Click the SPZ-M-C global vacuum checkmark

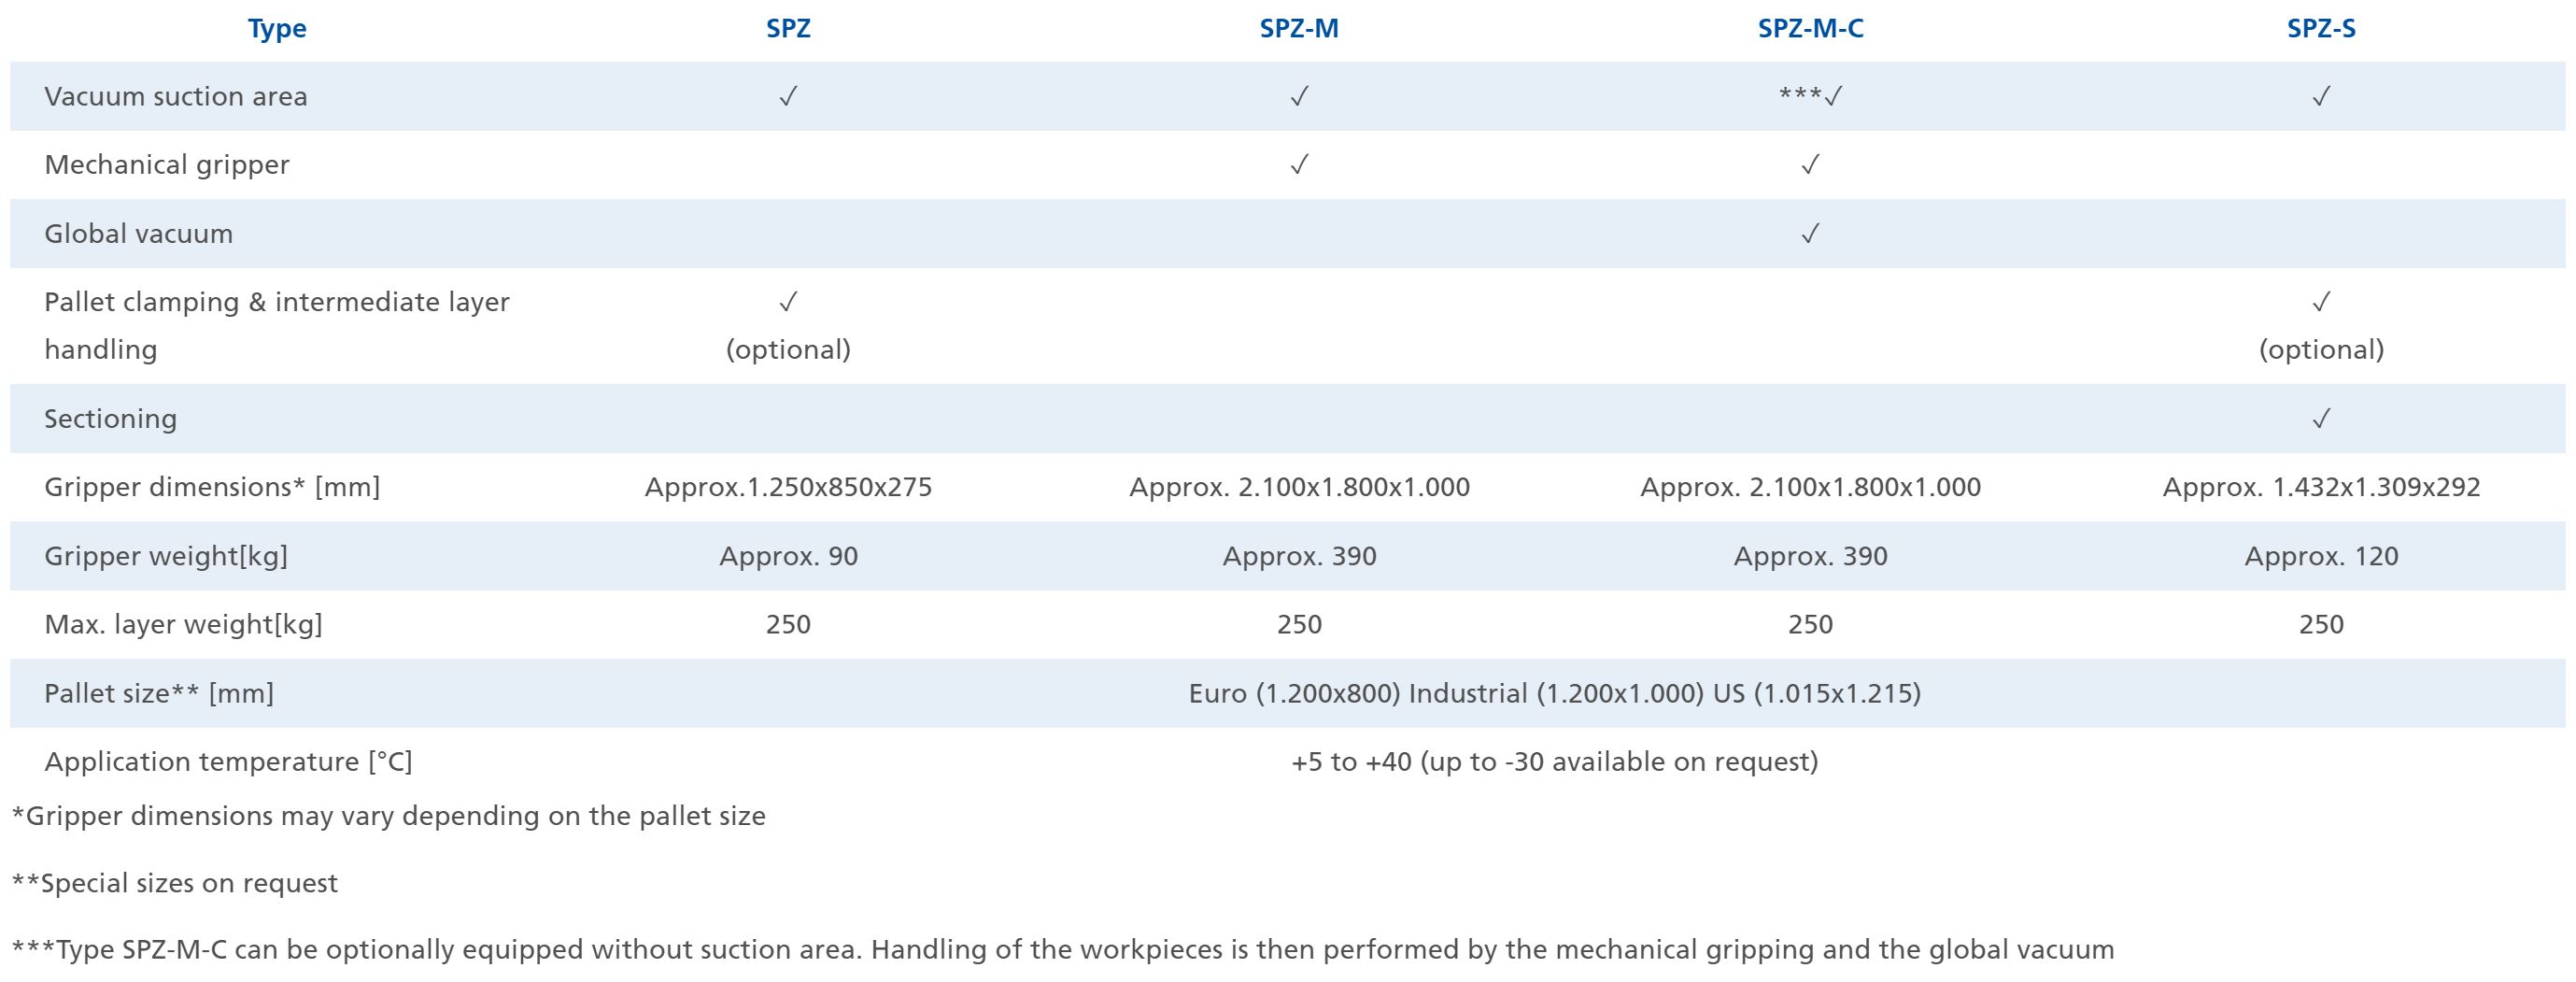[x=1810, y=234]
